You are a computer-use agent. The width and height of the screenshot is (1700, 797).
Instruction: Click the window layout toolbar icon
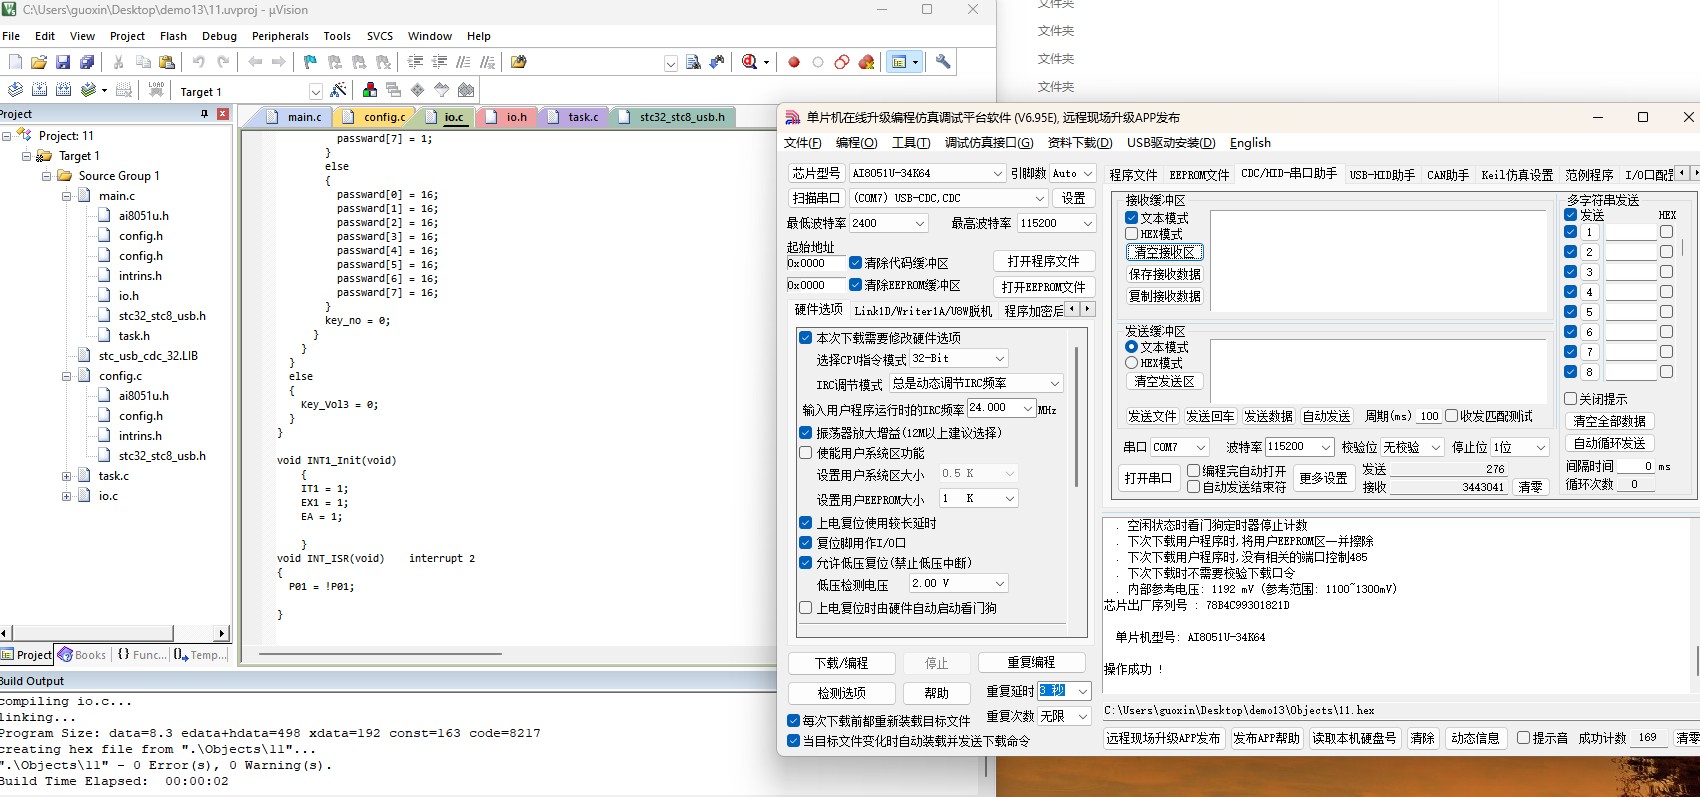(899, 62)
